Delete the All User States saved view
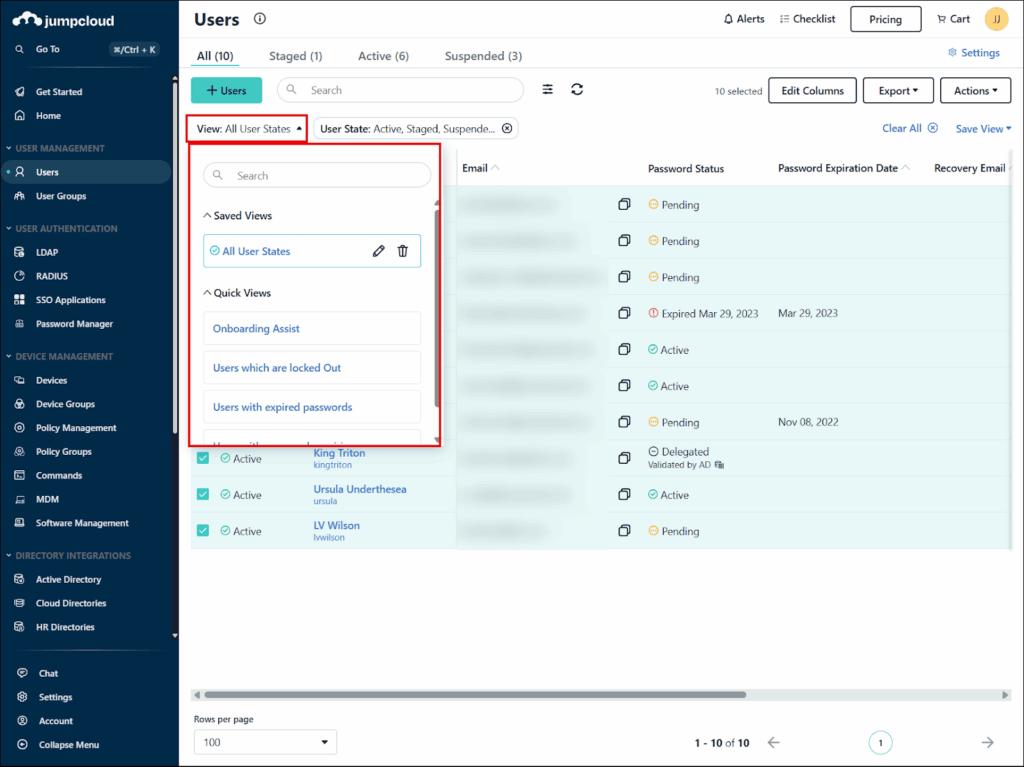The image size is (1024, 767). (x=403, y=251)
